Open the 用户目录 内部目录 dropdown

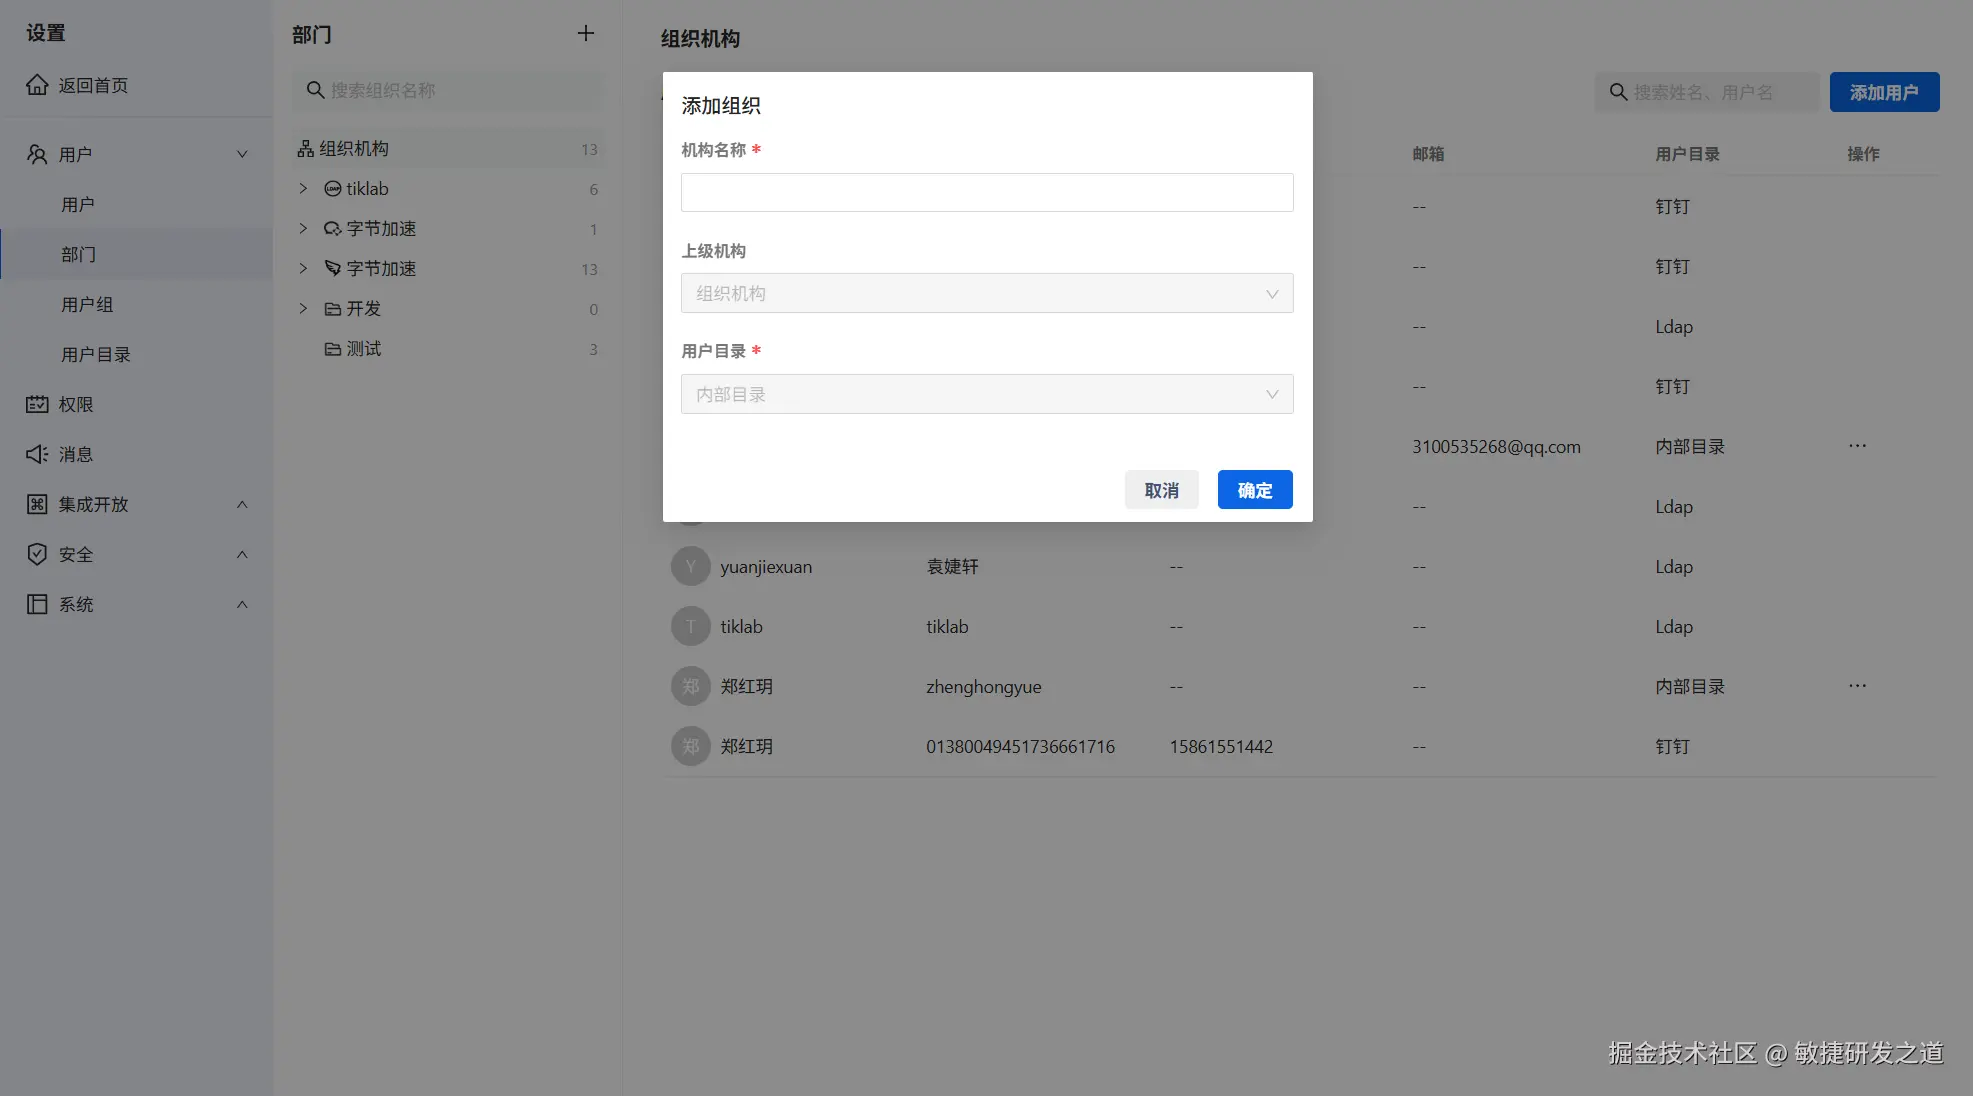[x=986, y=394]
